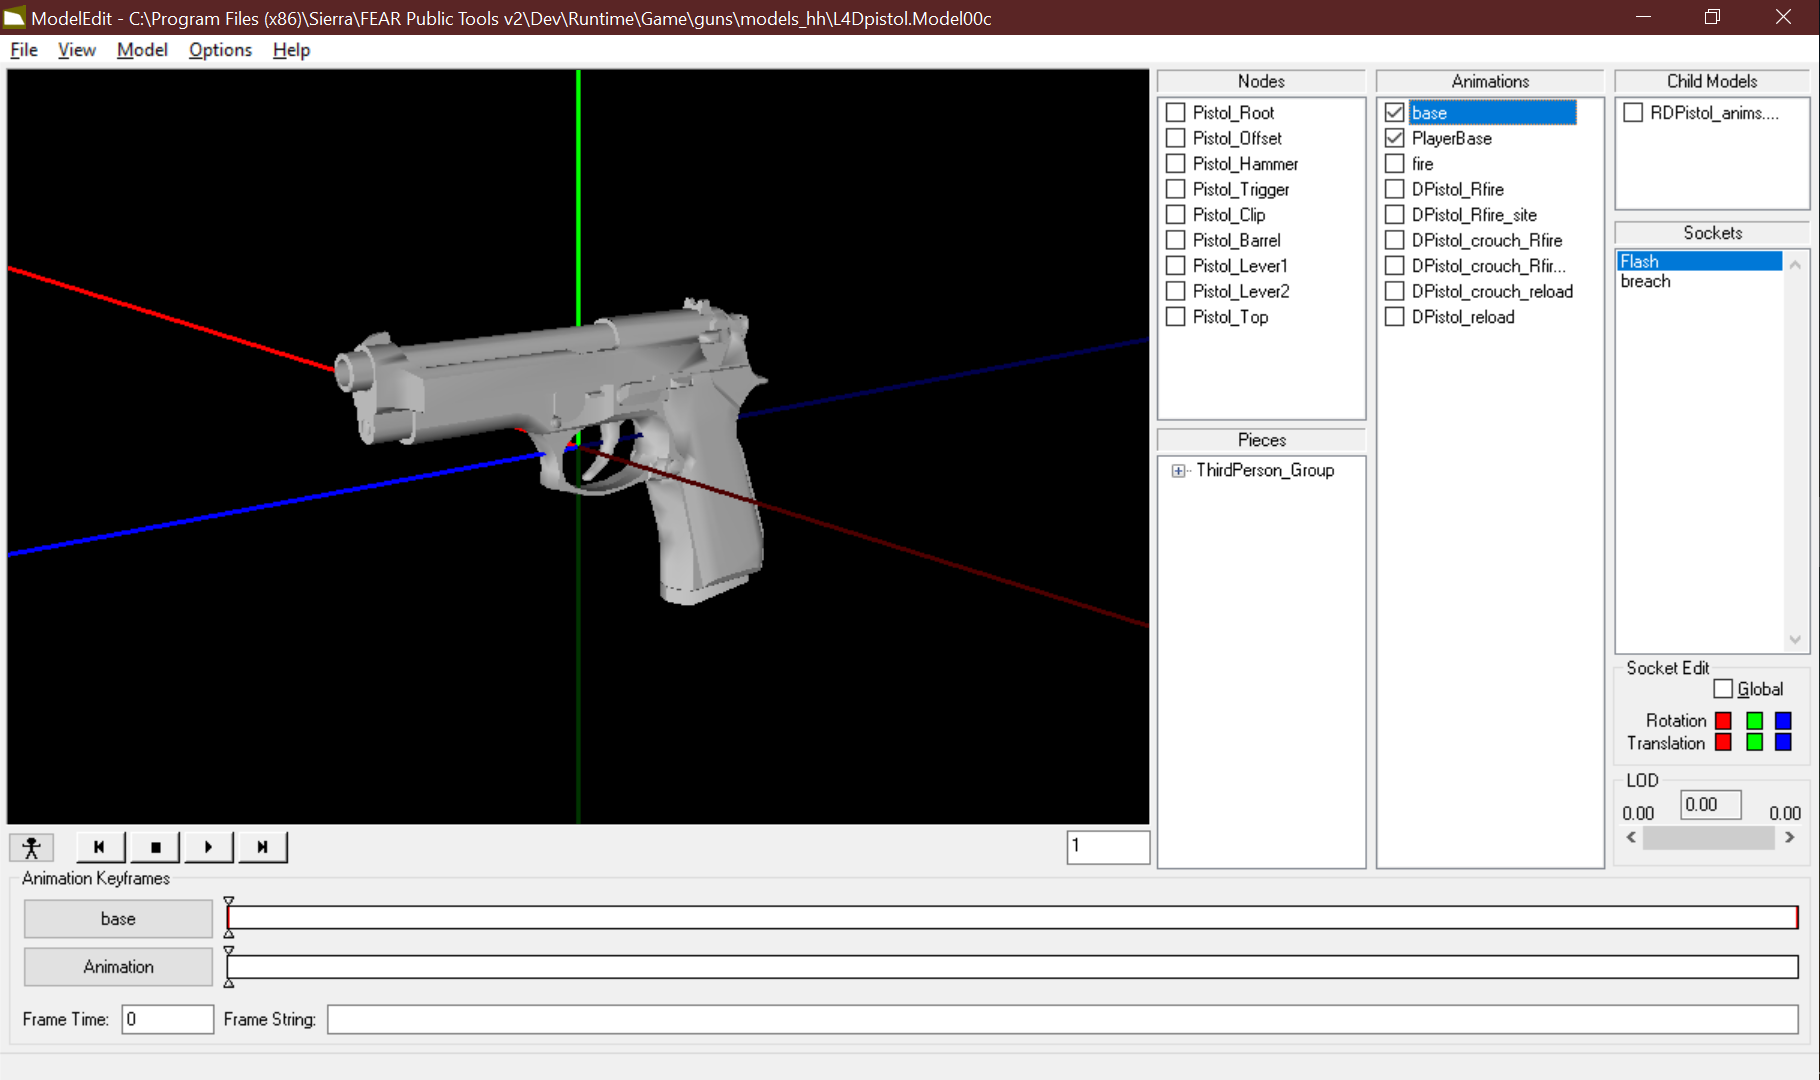The image size is (1820, 1080).
Task: Open the Options menu
Action: tap(220, 50)
